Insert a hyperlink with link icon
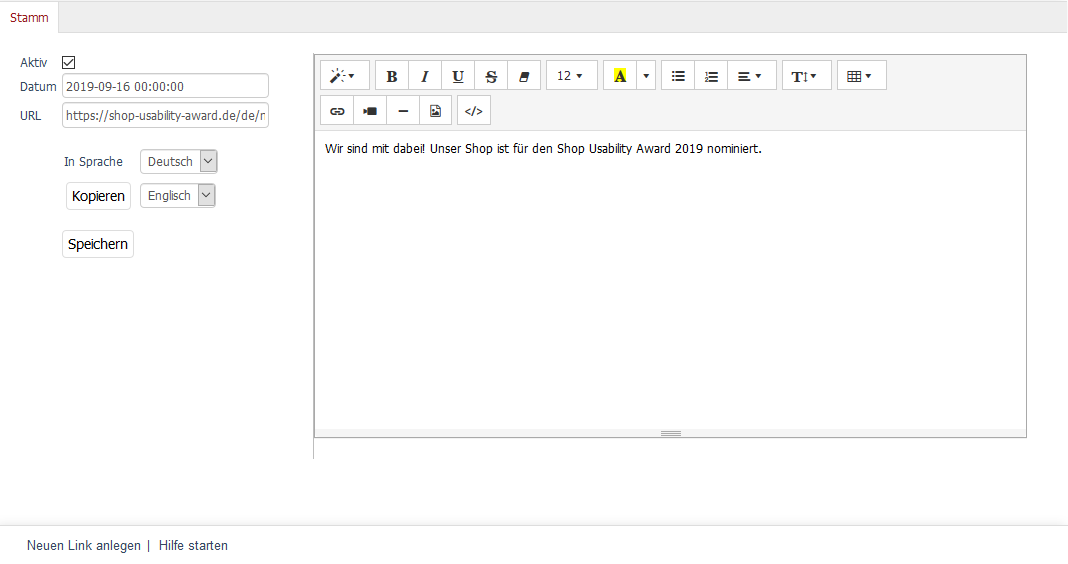 337,111
